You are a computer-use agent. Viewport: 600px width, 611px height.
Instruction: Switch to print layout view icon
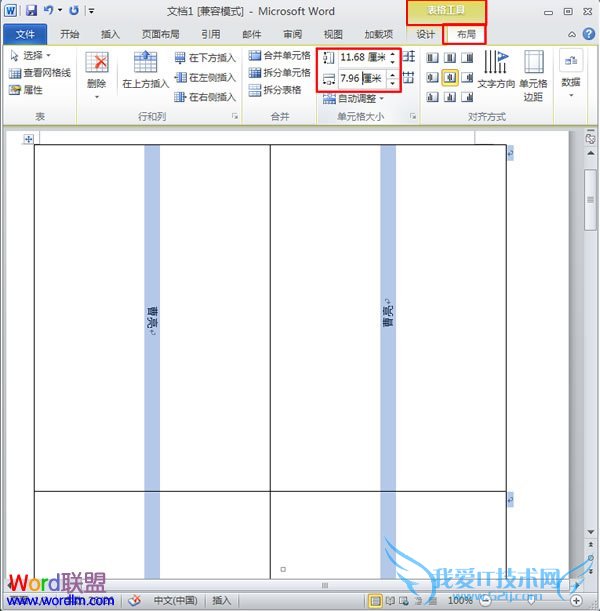click(375, 601)
